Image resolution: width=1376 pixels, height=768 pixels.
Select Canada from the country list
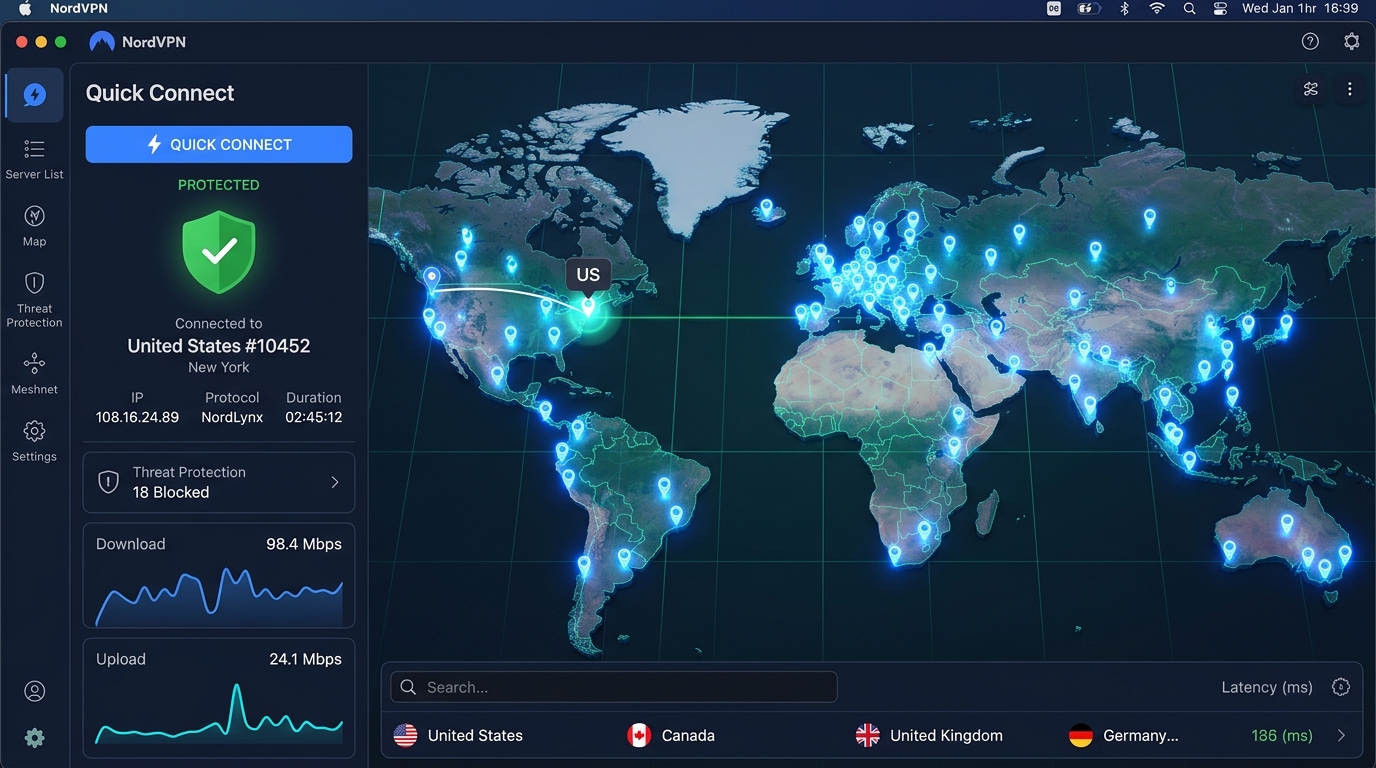click(670, 736)
